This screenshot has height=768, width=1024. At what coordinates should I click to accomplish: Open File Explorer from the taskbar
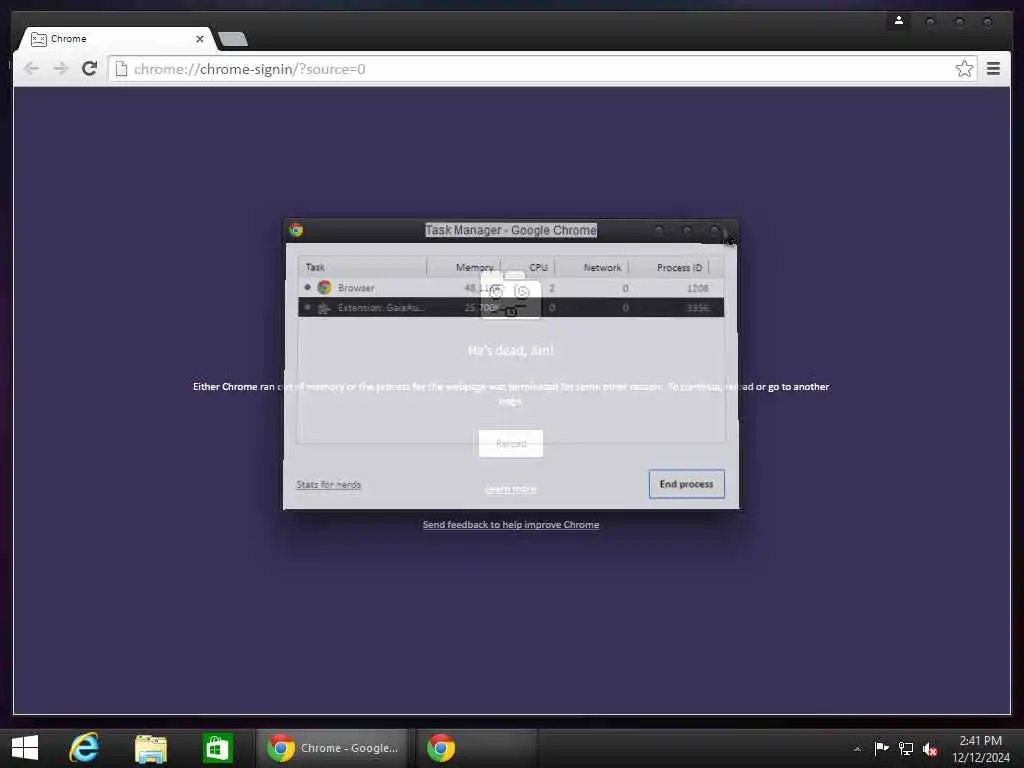pos(151,748)
